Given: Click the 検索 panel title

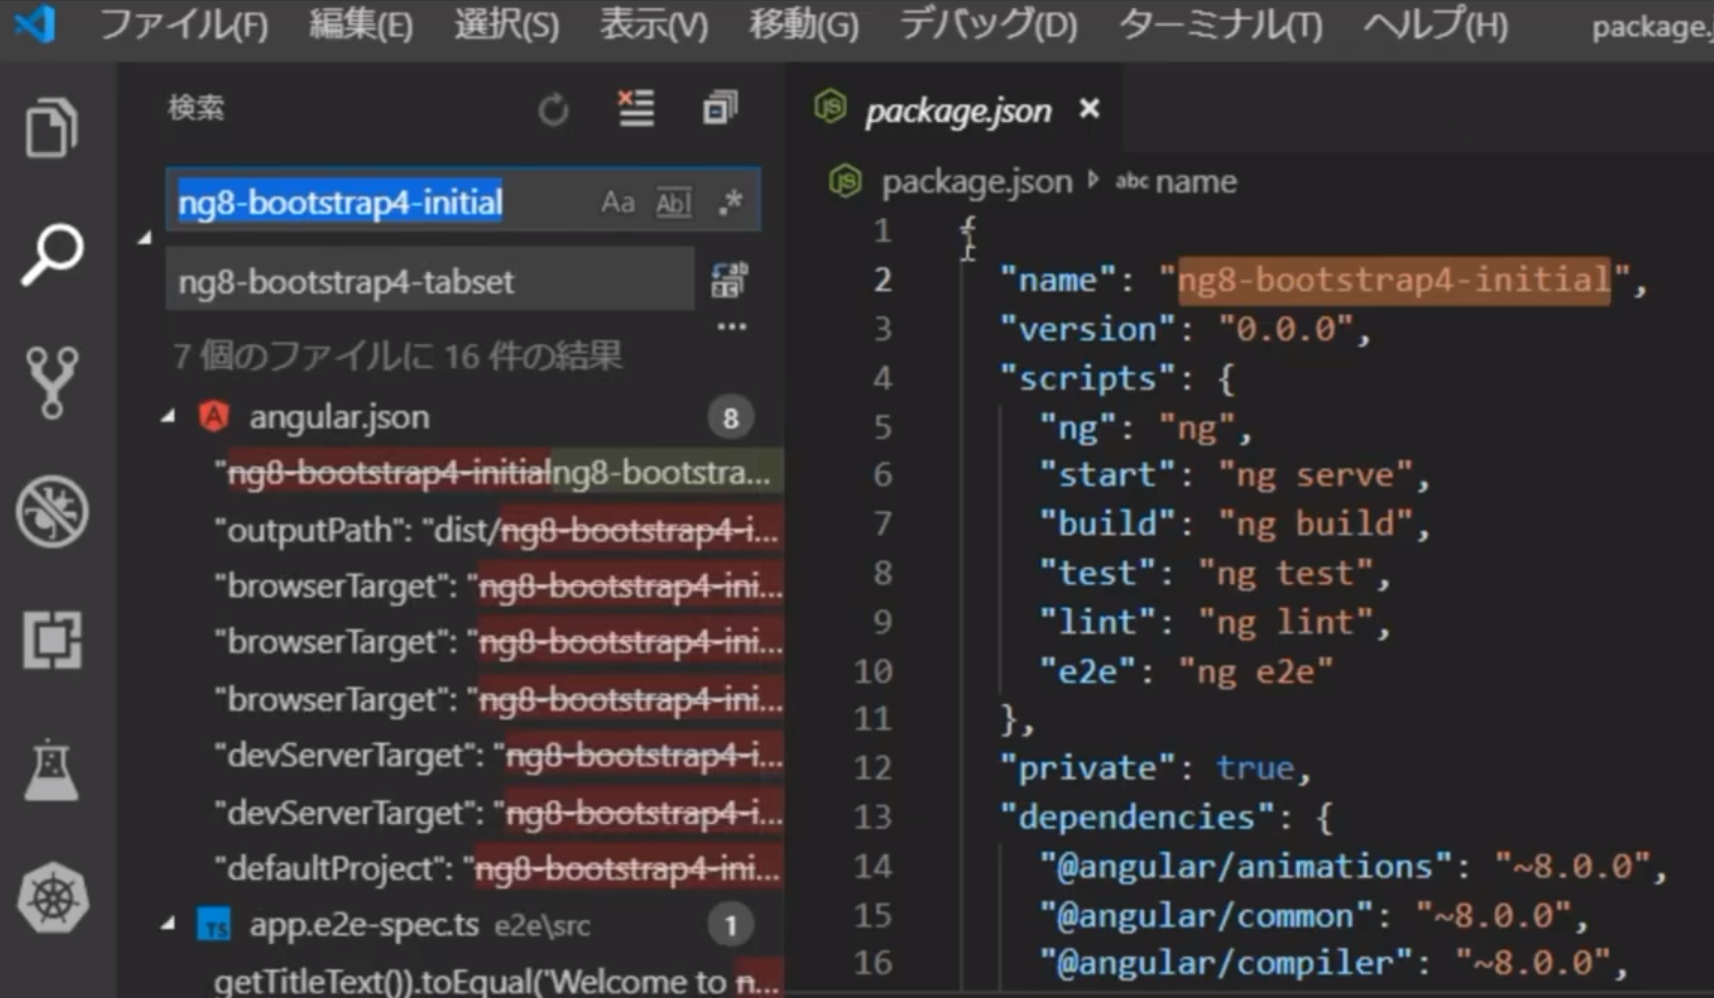Looking at the screenshot, I should click(196, 107).
